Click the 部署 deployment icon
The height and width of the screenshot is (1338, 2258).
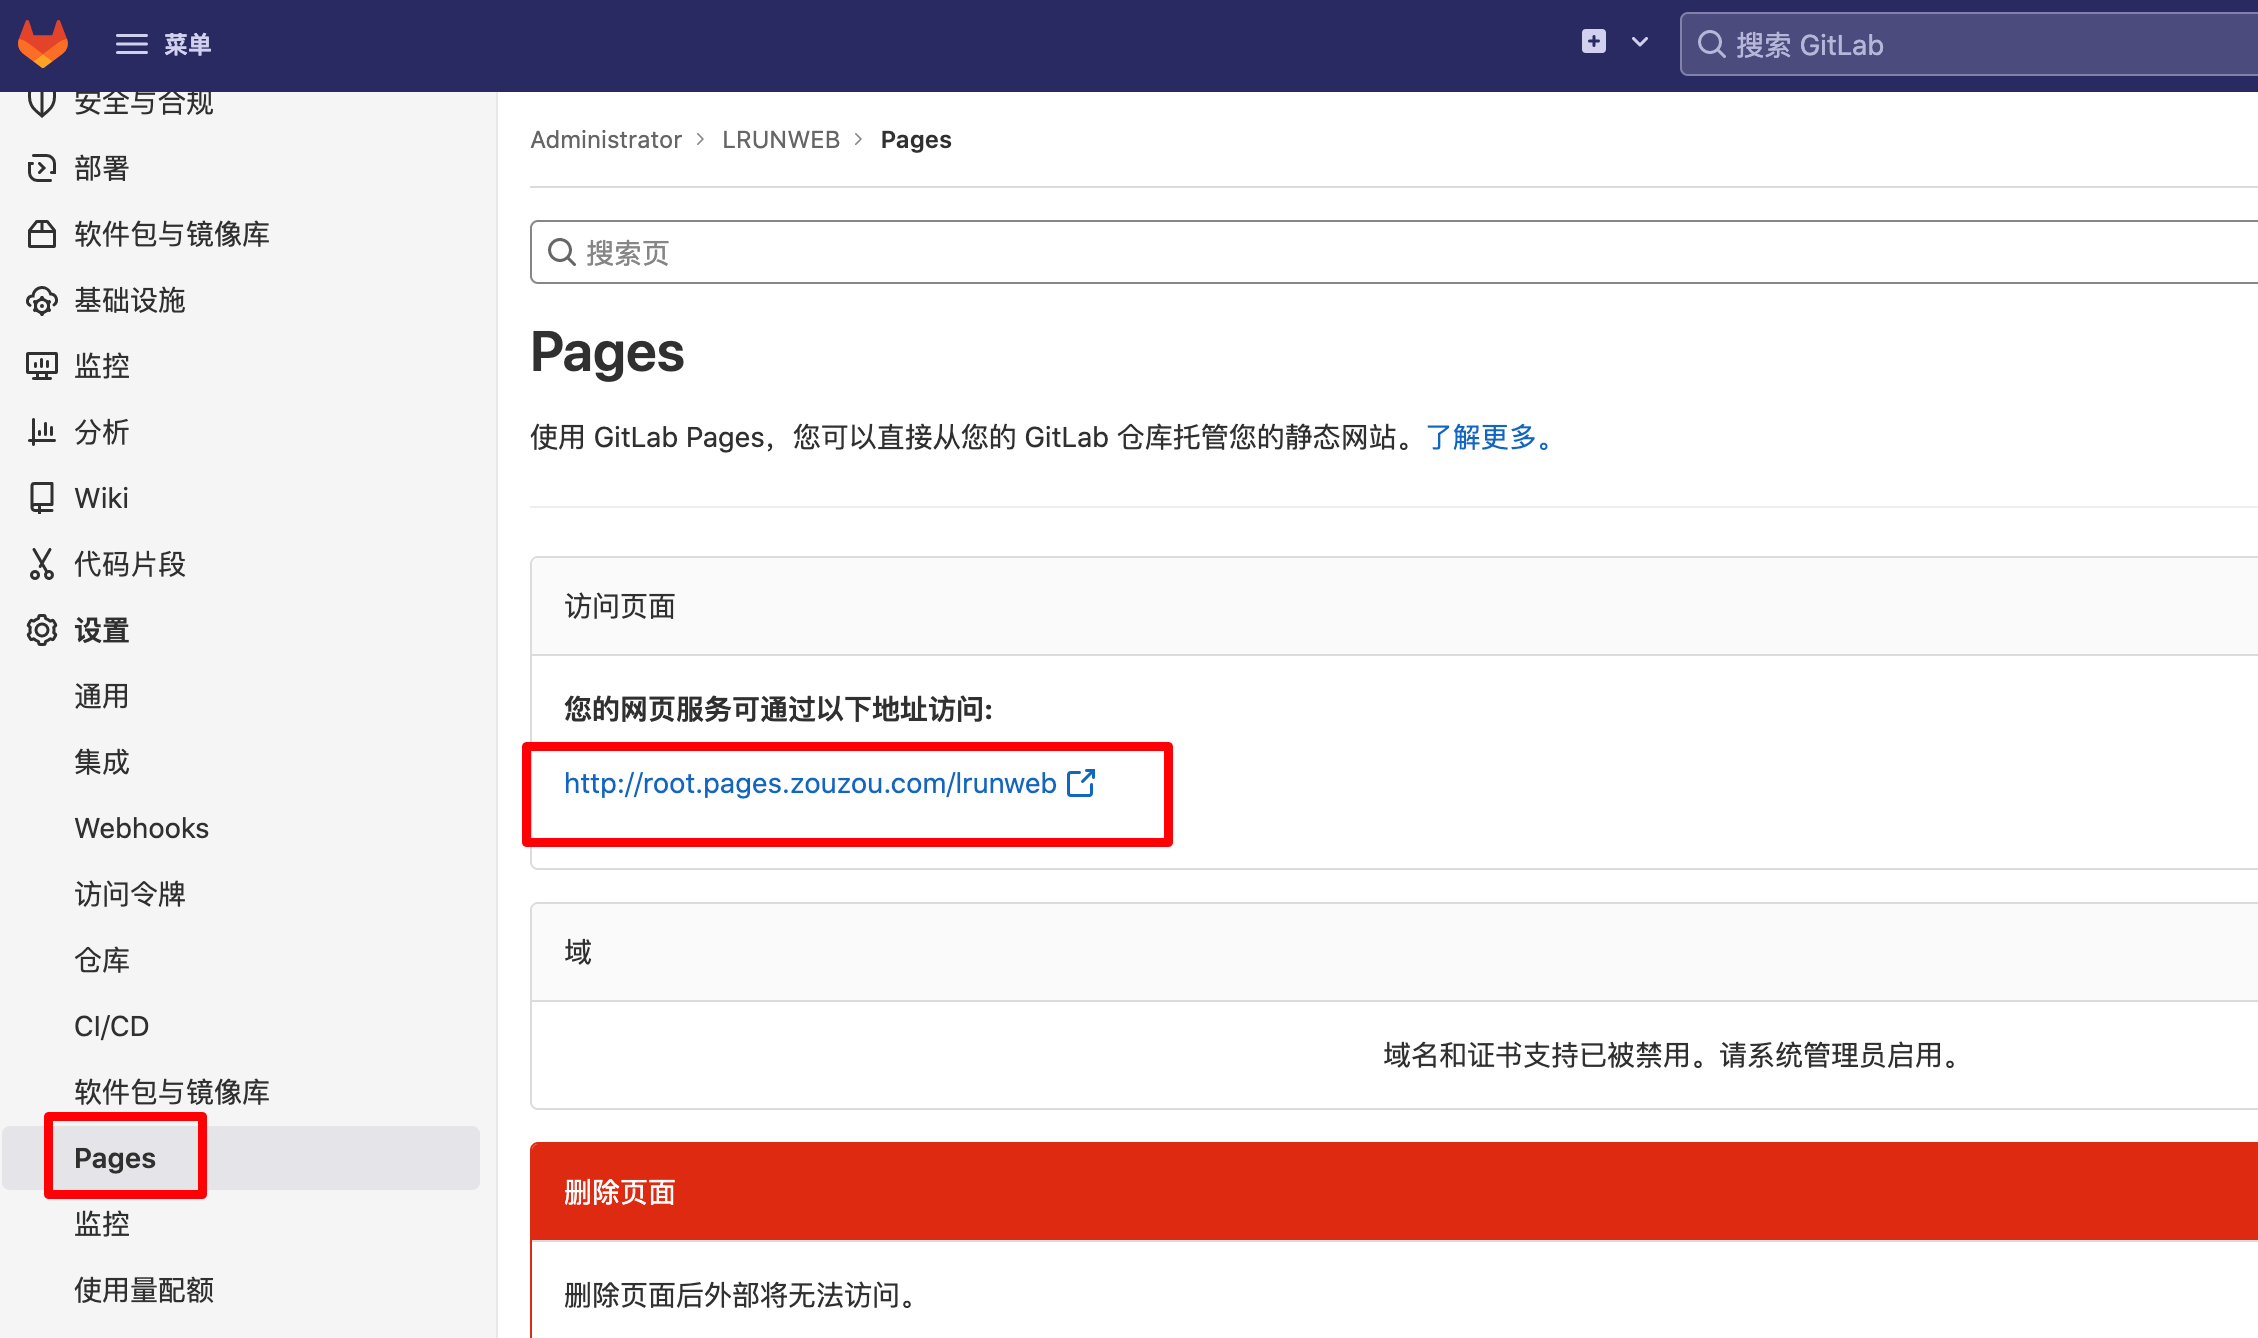[41, 168]
